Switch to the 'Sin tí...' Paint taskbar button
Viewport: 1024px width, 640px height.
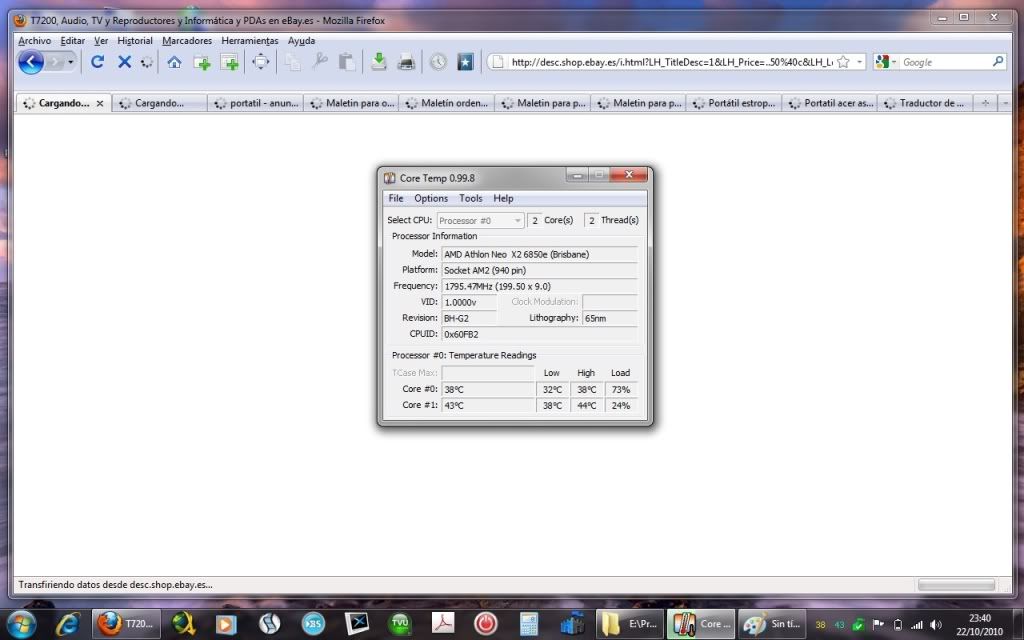772,624
